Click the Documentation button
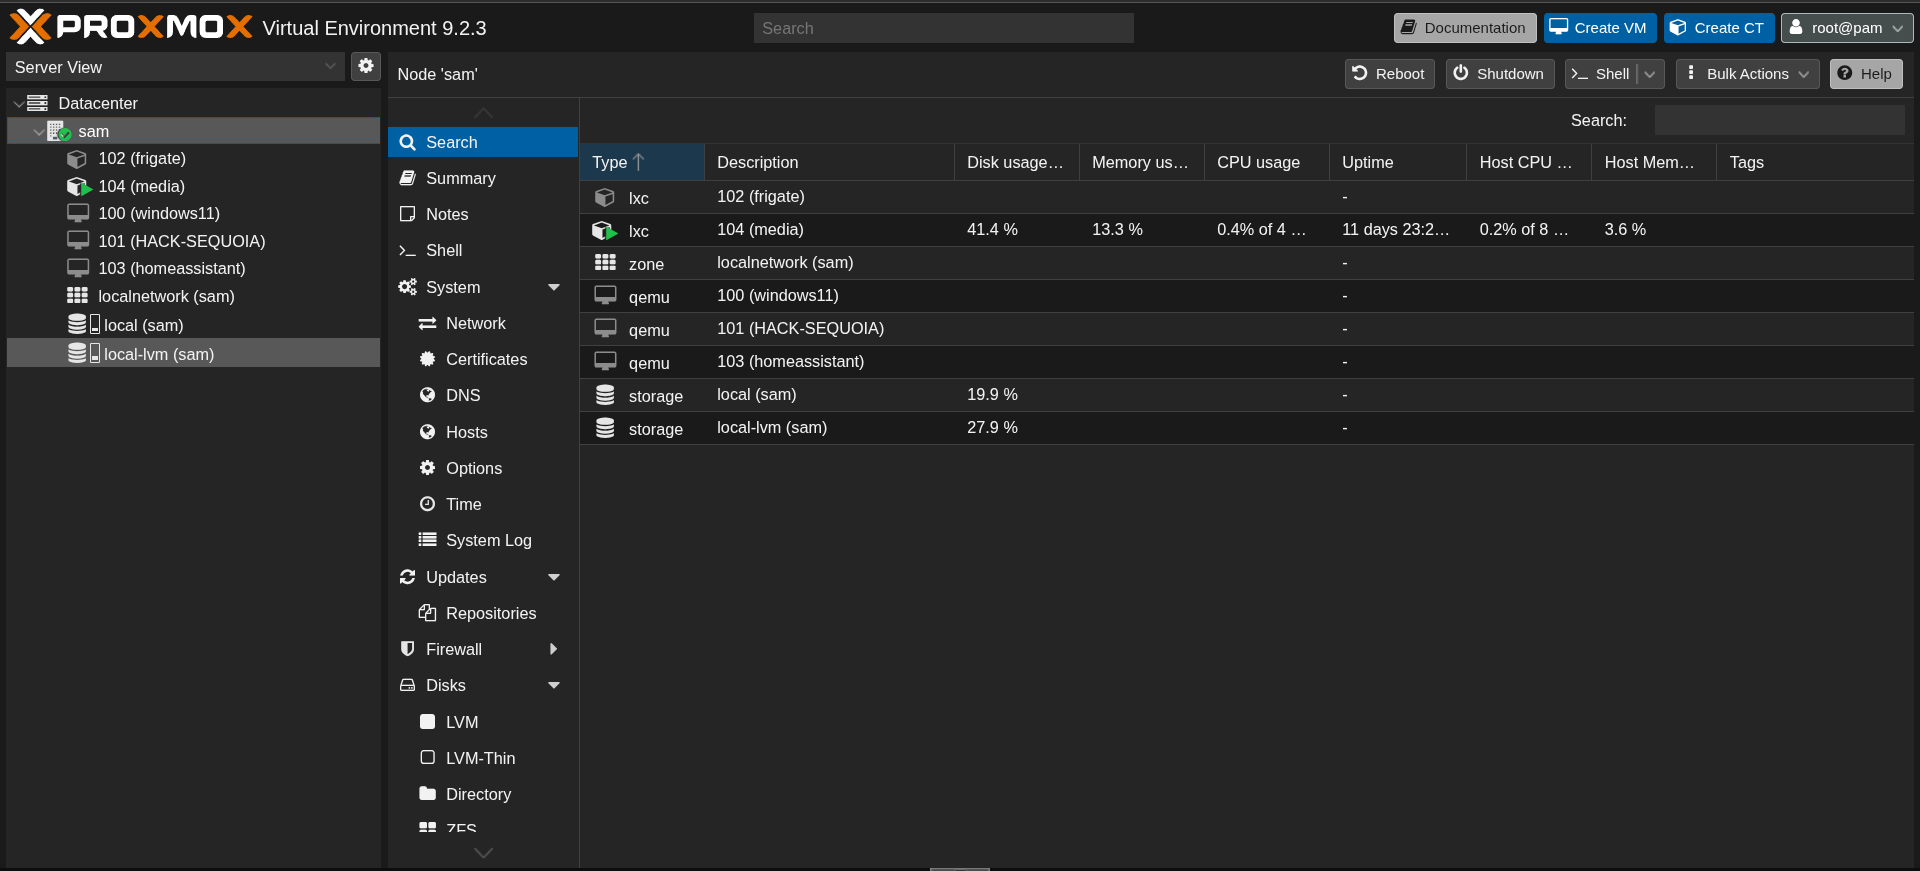 click(x=1464, y=28)
